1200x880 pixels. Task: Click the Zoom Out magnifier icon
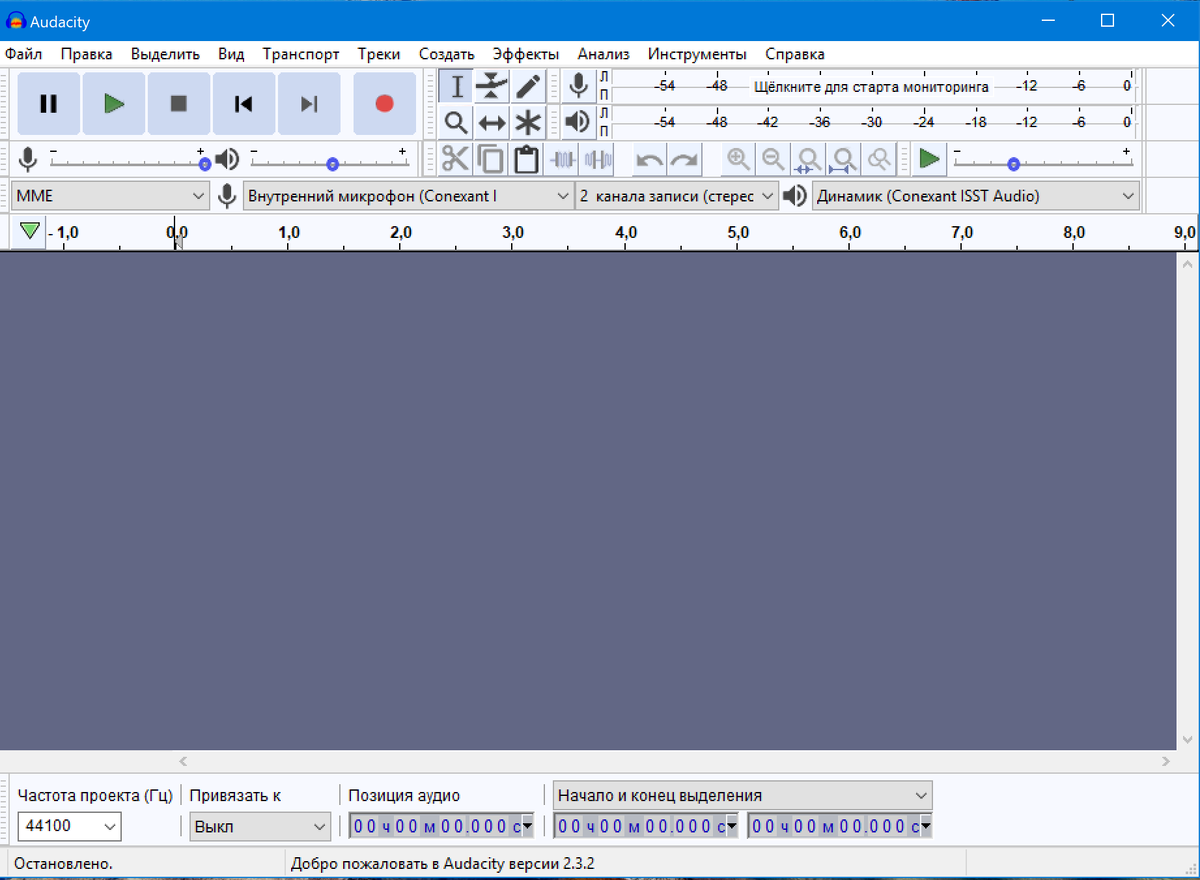click(773, 159)
